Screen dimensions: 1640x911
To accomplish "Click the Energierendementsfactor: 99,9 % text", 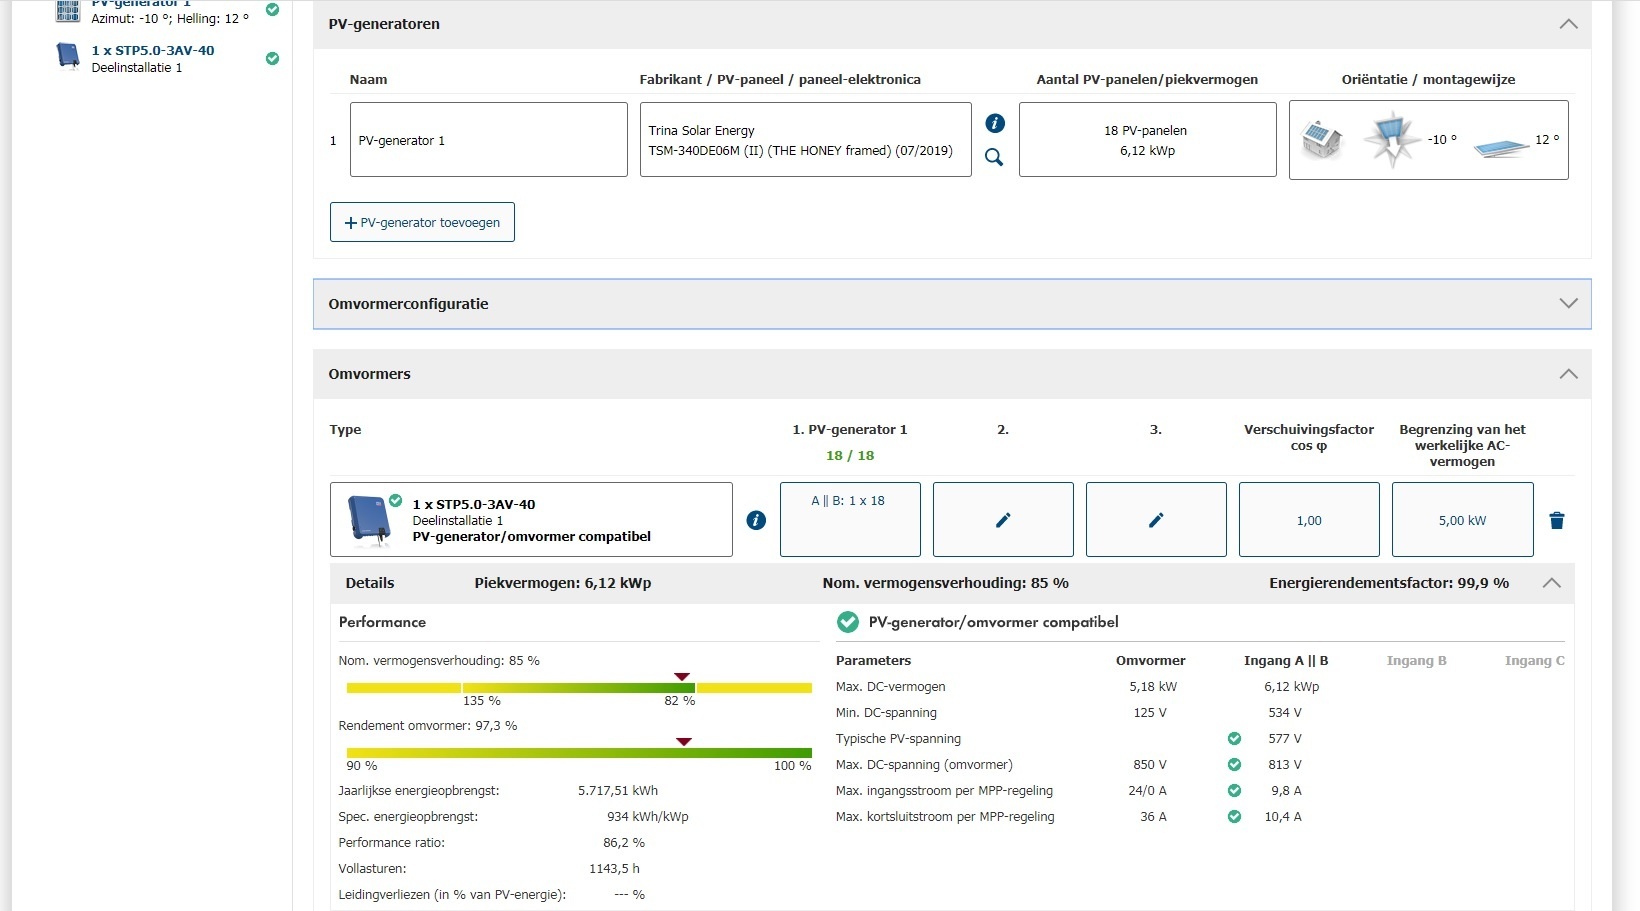I will (x=1389, y=583).
